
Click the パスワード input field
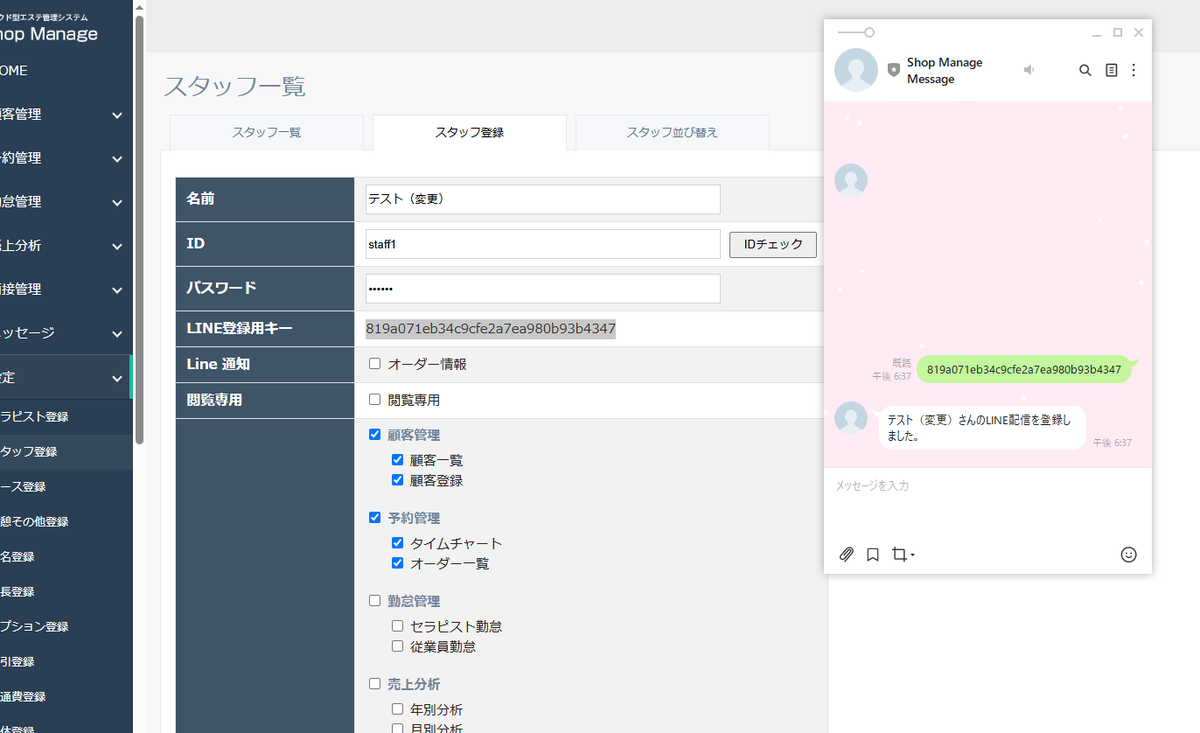click(543, 288)
